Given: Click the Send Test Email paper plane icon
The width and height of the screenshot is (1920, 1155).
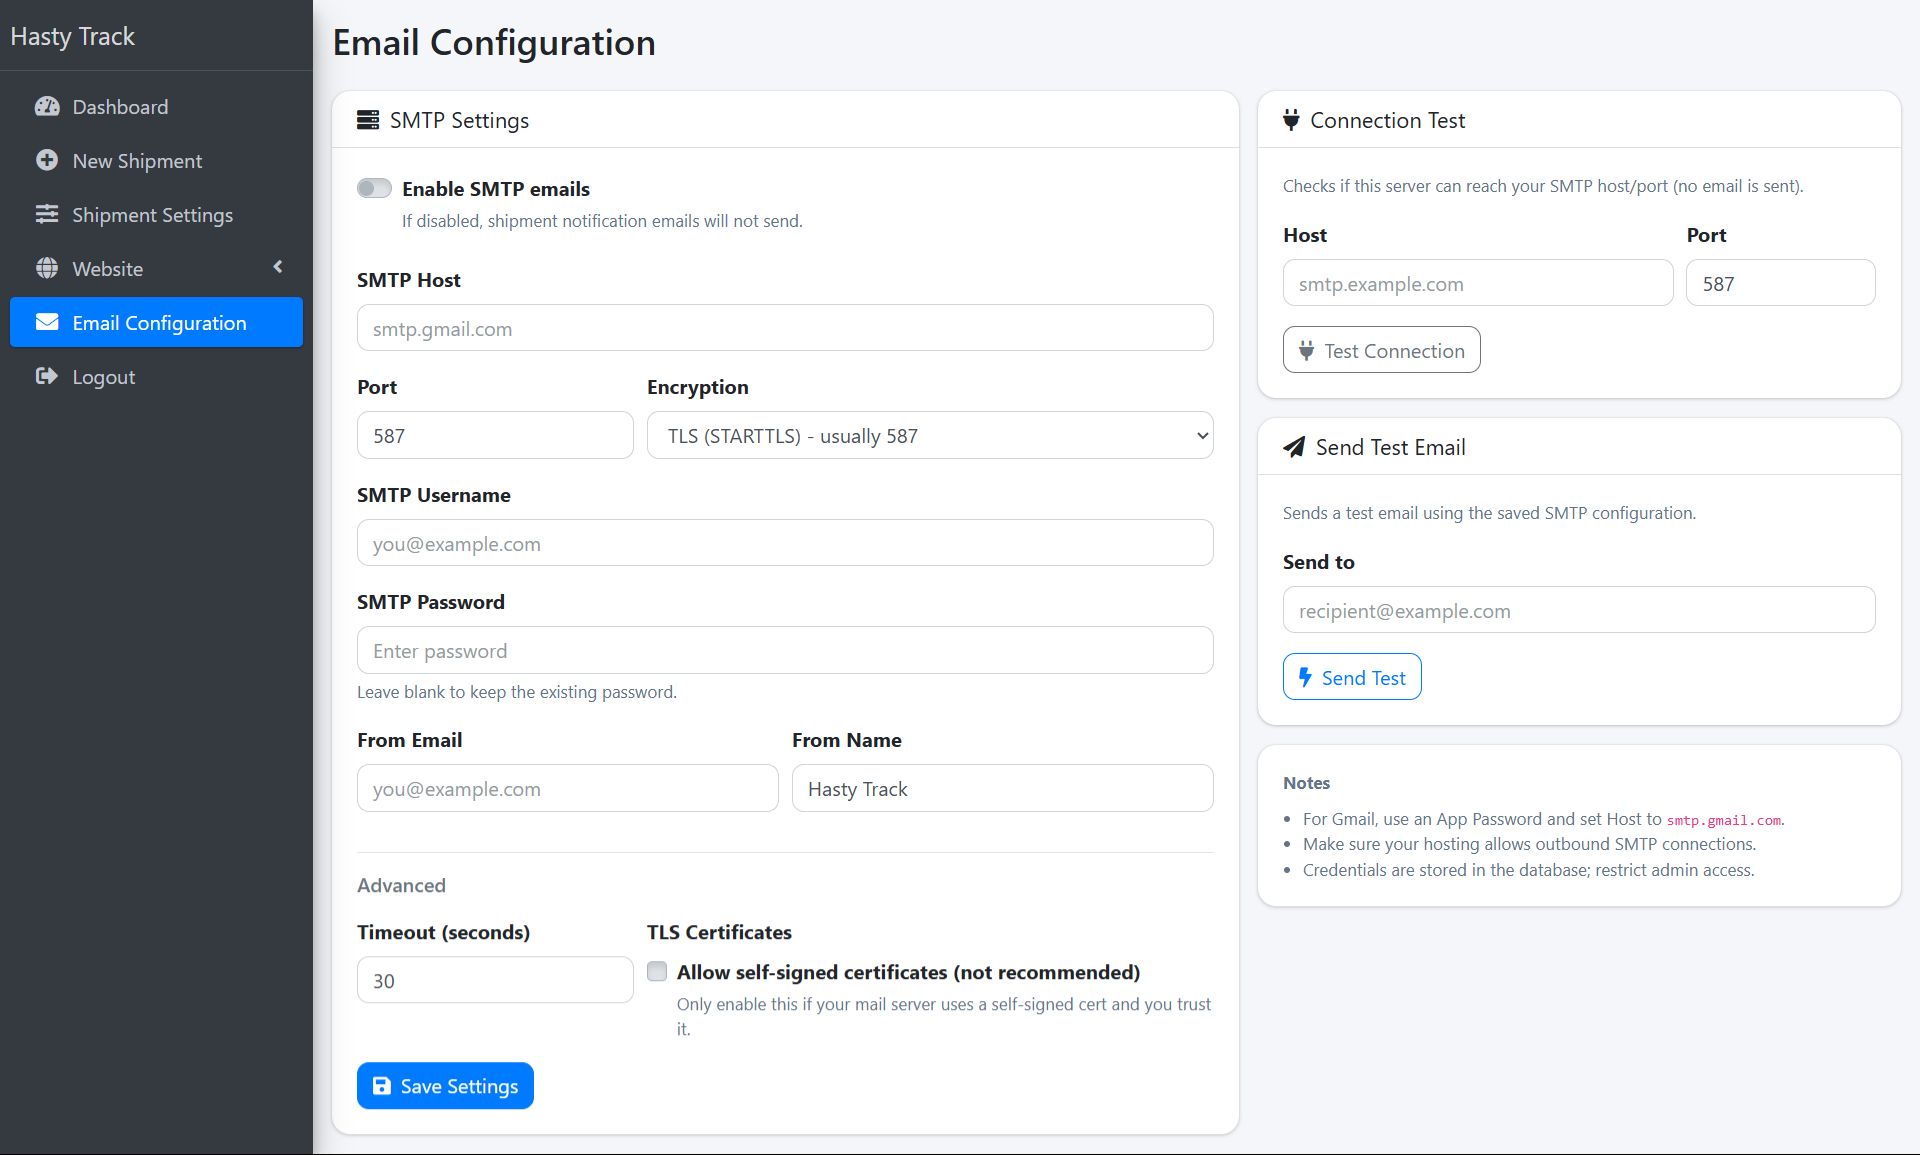Looking at the screenshot, I should click(1294, 448).
